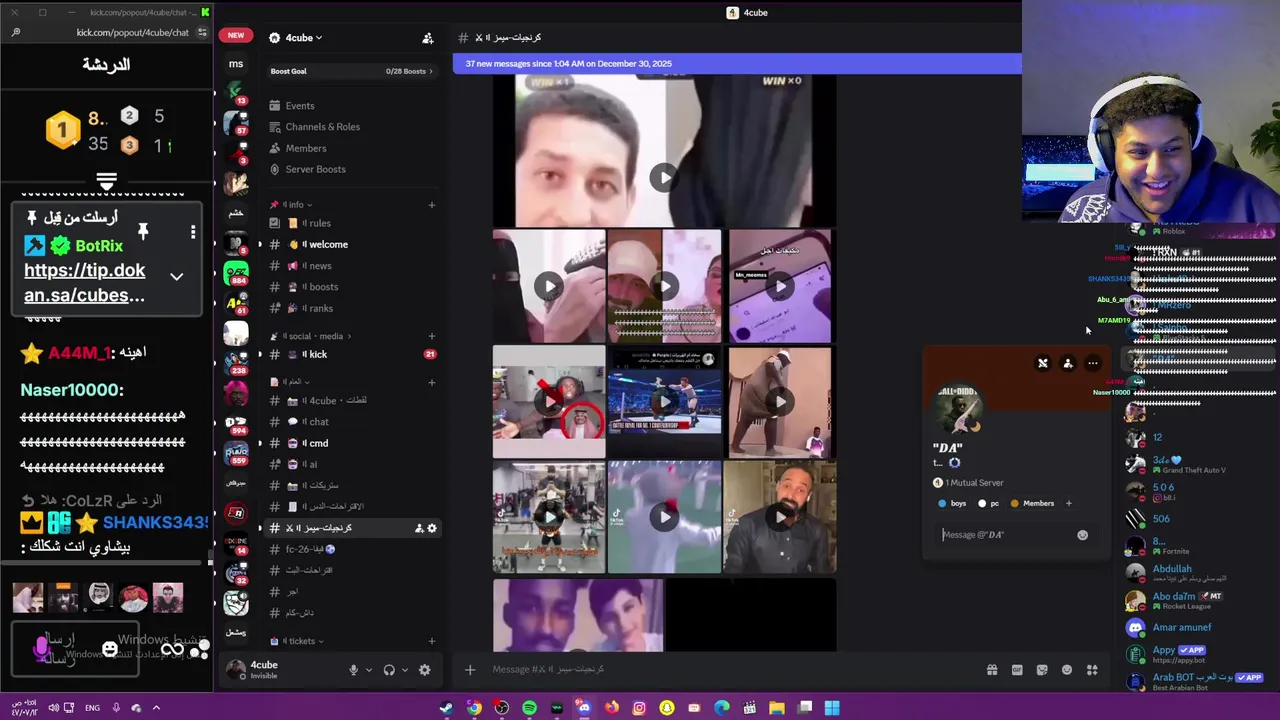Click the create invite icon on the selected channel
The height and width of the screenshot is (720, 1280).
tap(419, 528)
